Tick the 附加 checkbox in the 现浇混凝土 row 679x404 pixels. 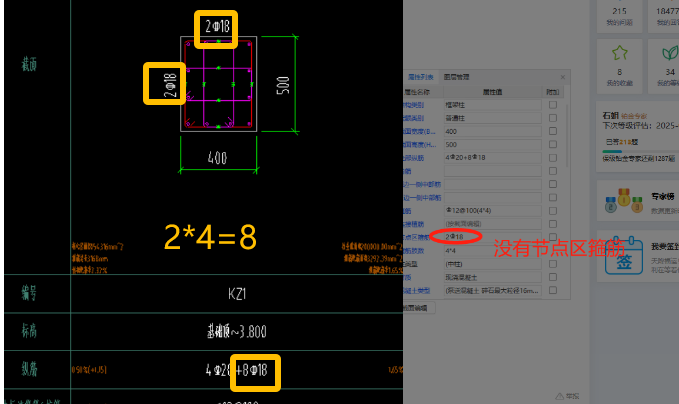pyautogui.click(x=553, y=277)
